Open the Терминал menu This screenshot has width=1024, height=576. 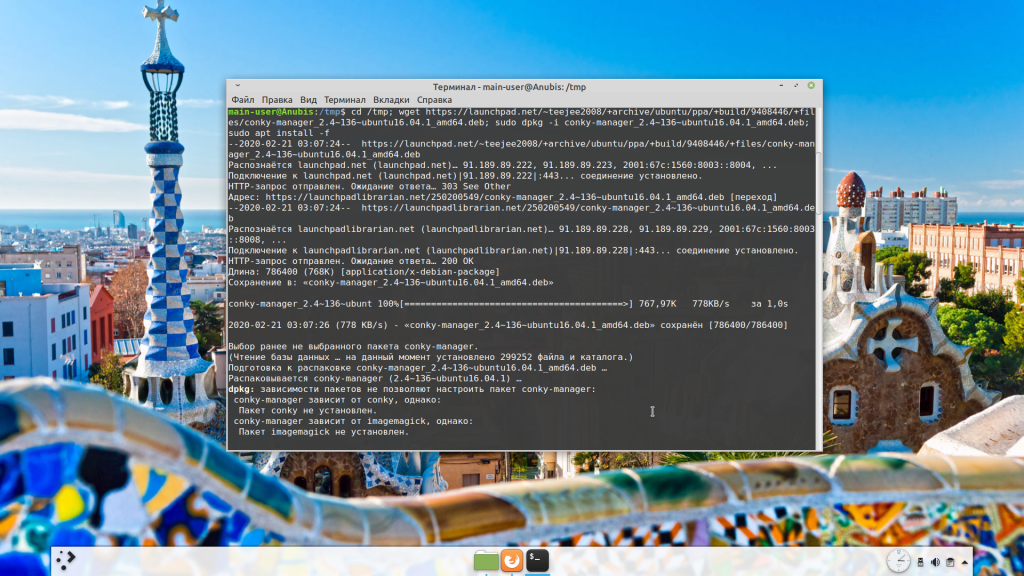pyautogui.click(x=345, y=100)
